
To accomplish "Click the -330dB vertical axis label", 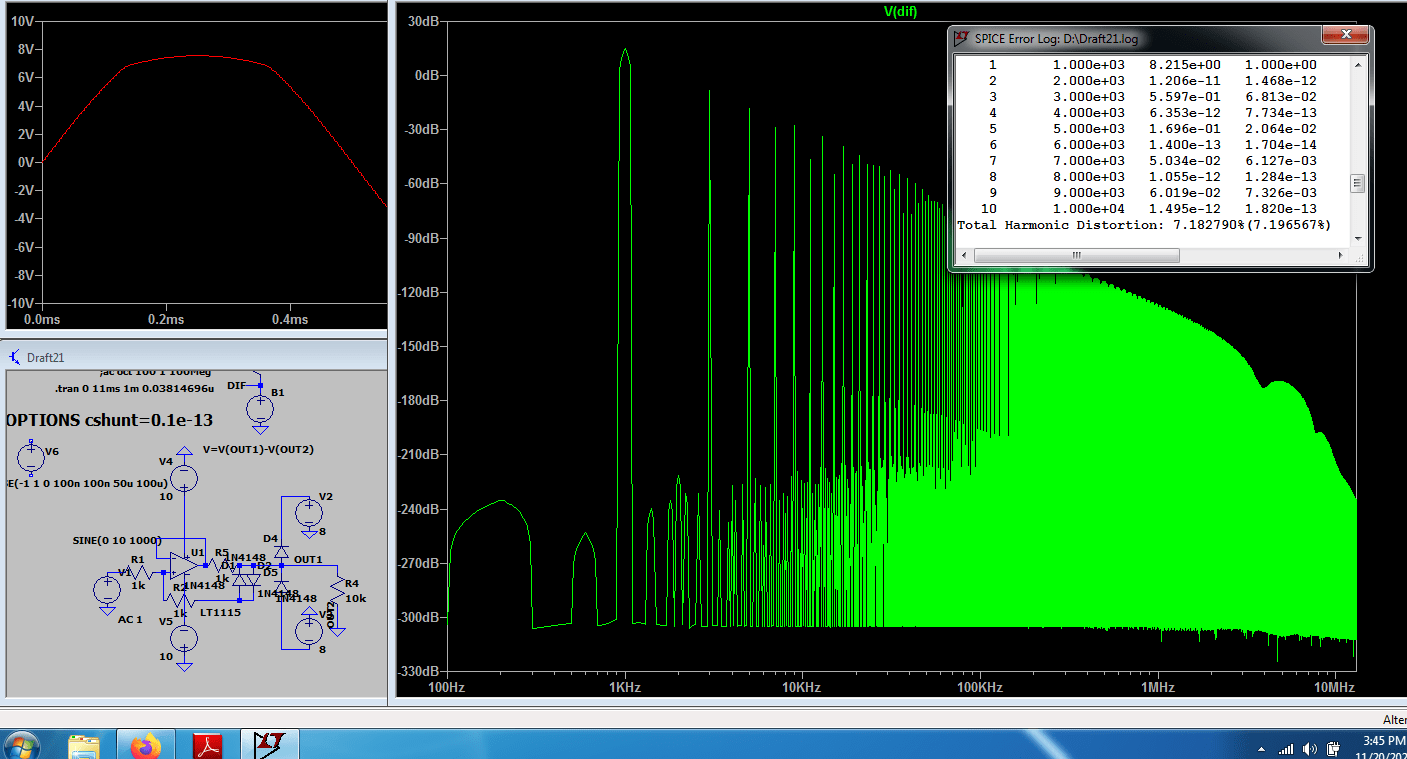I will click(x=417, y=671).
